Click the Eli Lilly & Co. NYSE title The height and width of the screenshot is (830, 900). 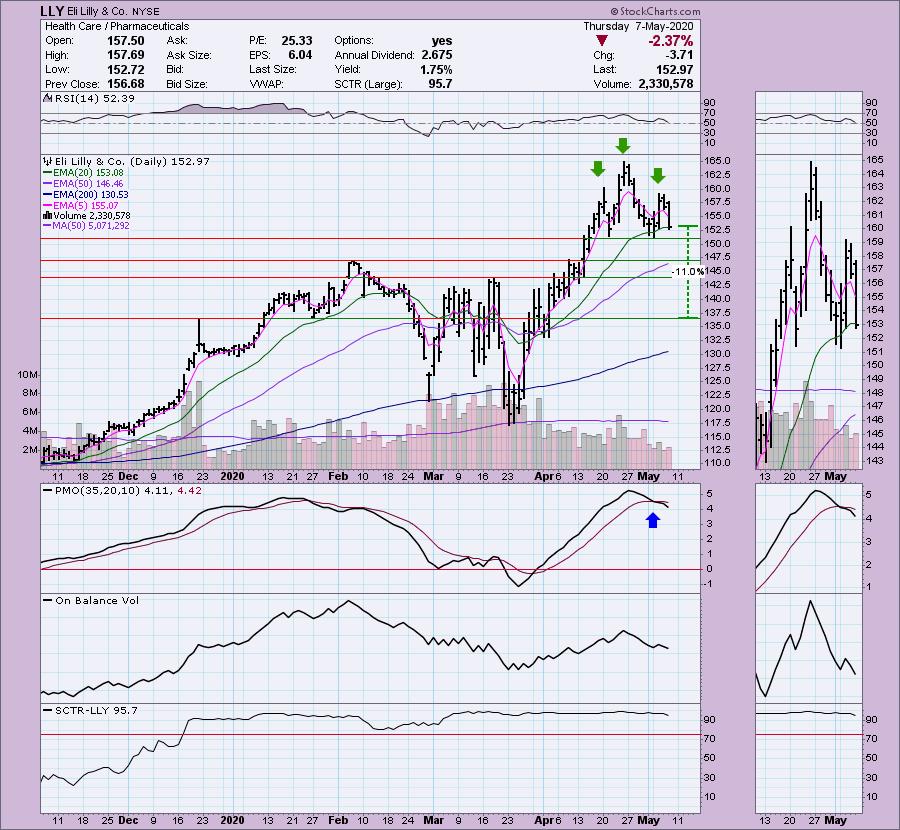113,11
